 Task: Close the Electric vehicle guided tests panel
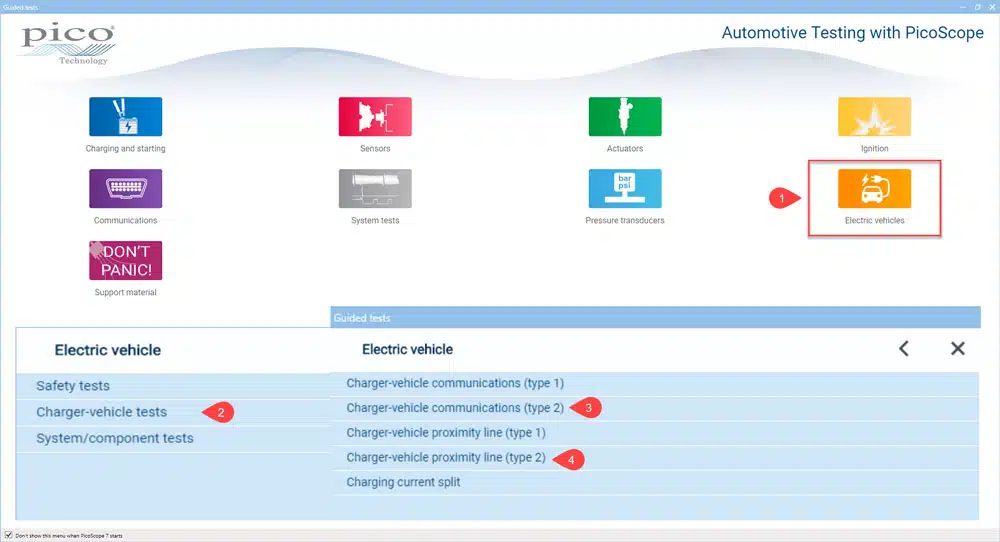point(957,348)
